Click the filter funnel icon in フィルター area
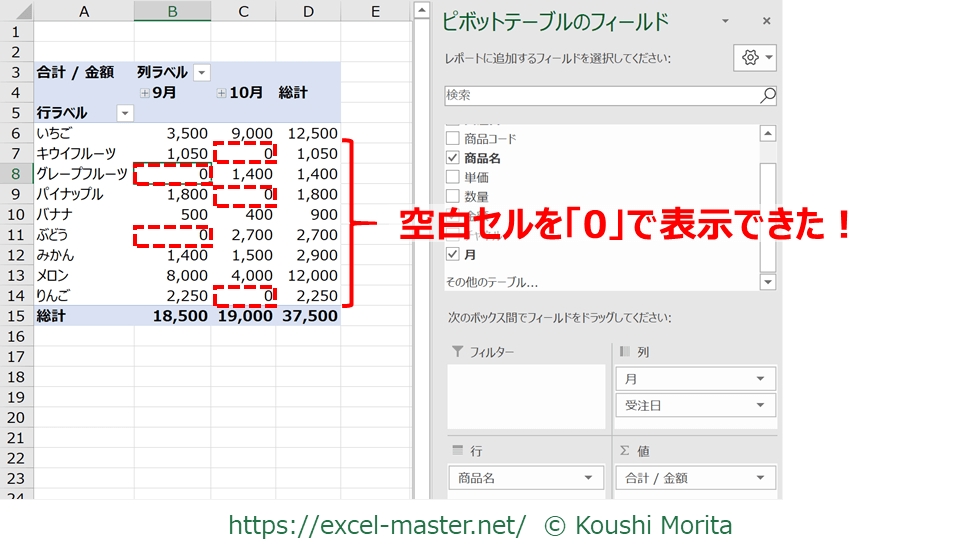The width and height of the screenshot is (960, 540). 458,352
